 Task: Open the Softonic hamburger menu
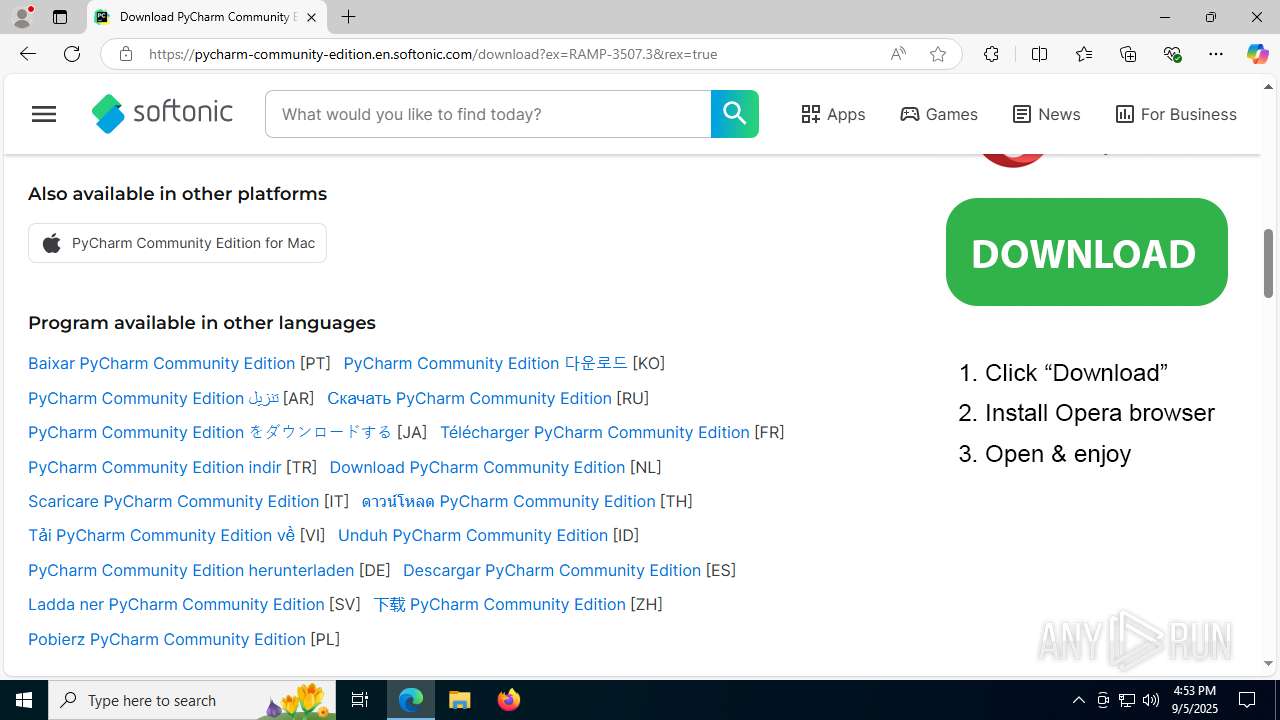tap(44, 114)
